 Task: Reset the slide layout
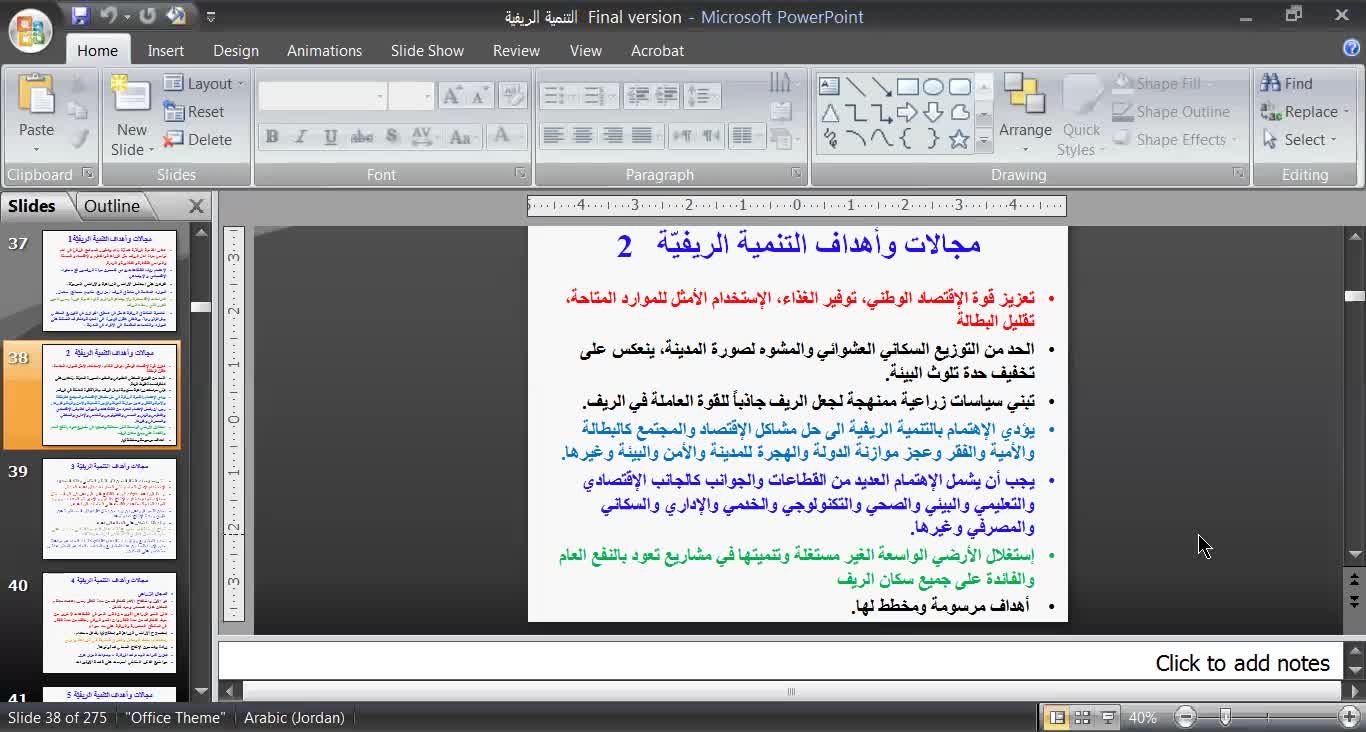[194, 112]
